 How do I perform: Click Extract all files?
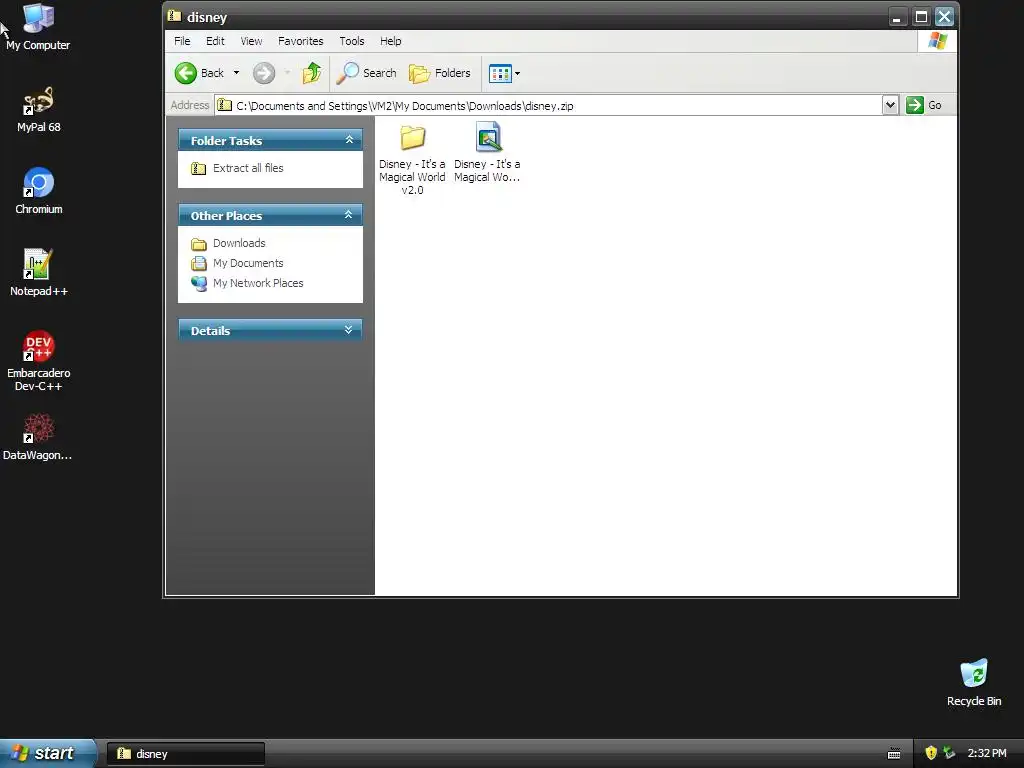238,168
